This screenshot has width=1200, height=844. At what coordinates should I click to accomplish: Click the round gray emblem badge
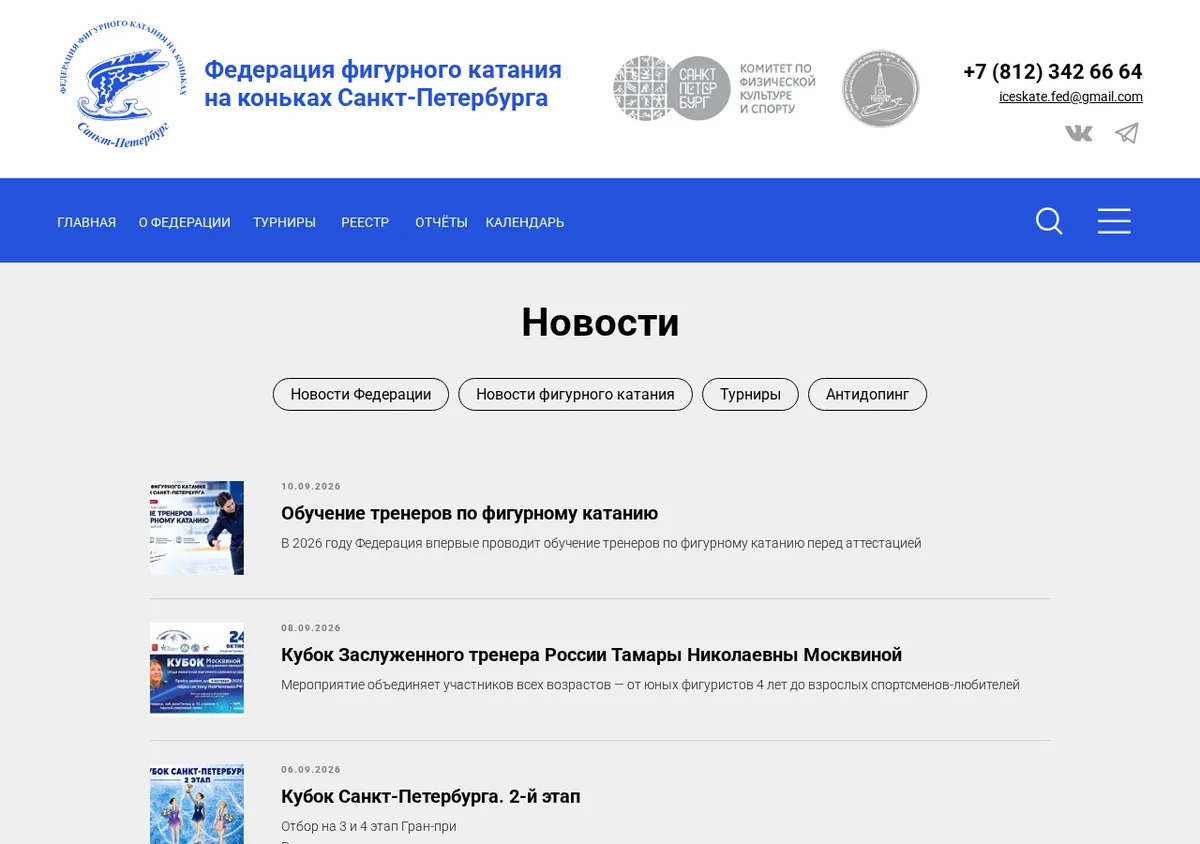pyautogui.click(x=880, y=88)
